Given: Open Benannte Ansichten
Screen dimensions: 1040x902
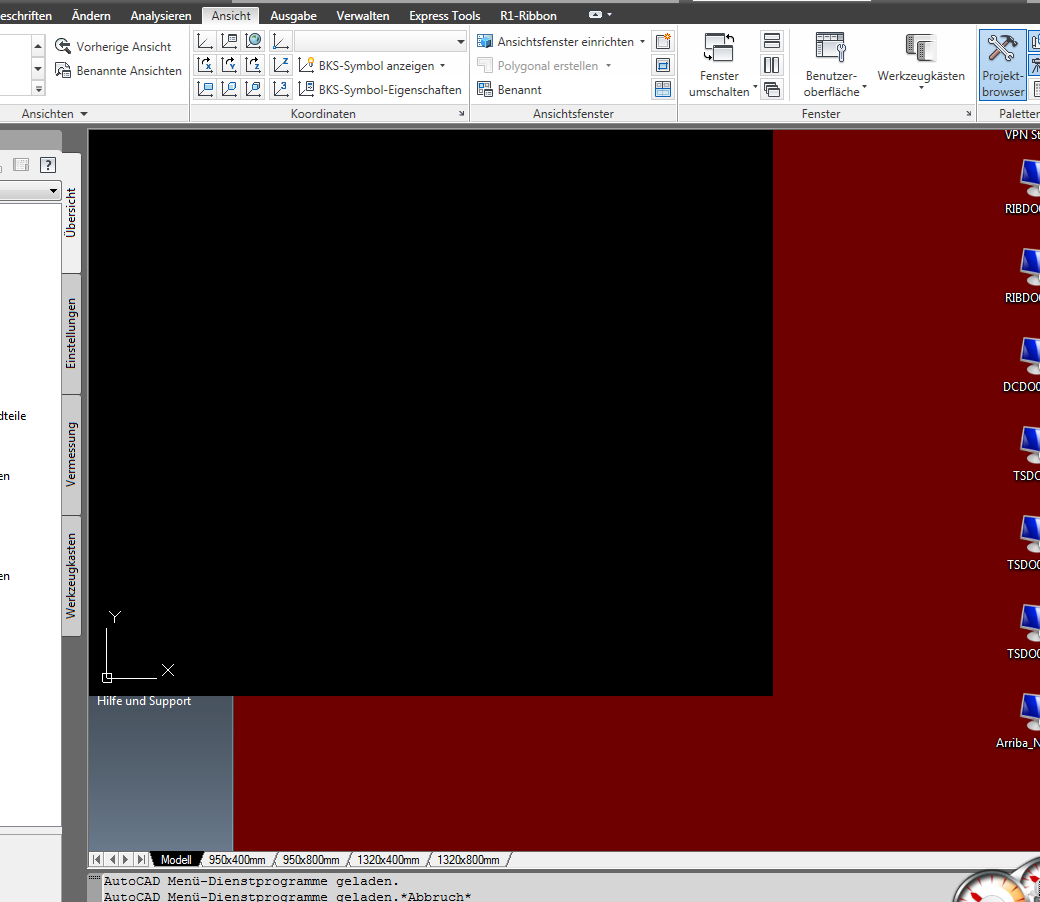Looking at the screenshot, I should point(118,70).
